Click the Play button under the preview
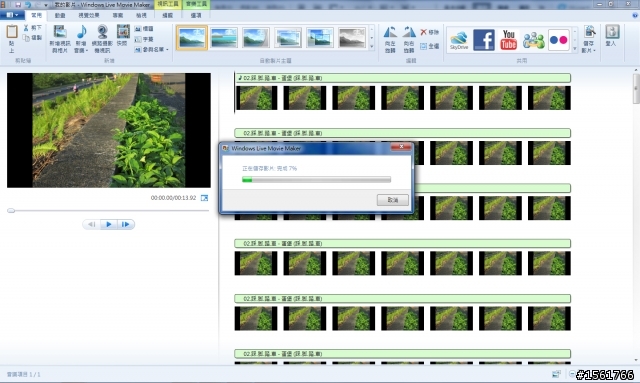The height and width of the screenshot is (383, 640). tap(109, 224)
